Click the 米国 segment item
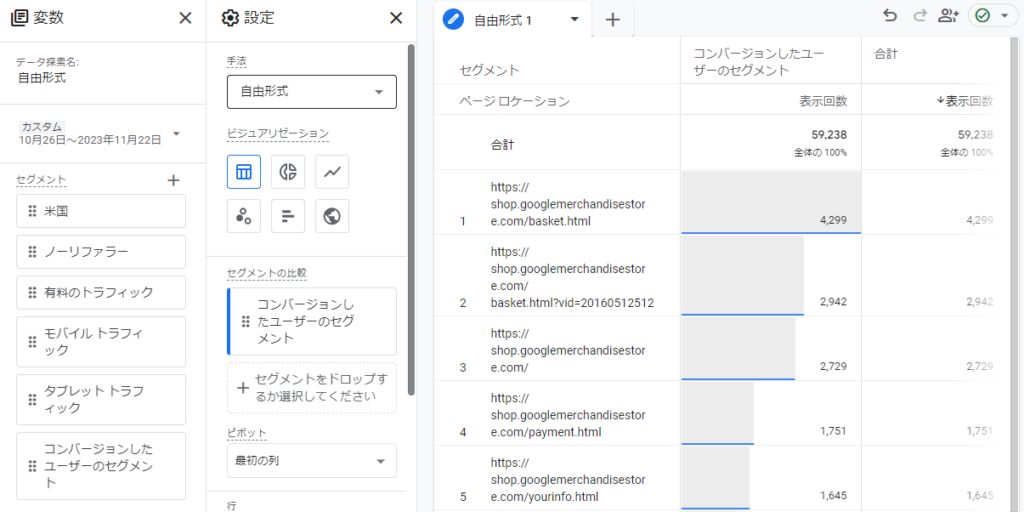The image size is (1024, 512). [101, 211]
